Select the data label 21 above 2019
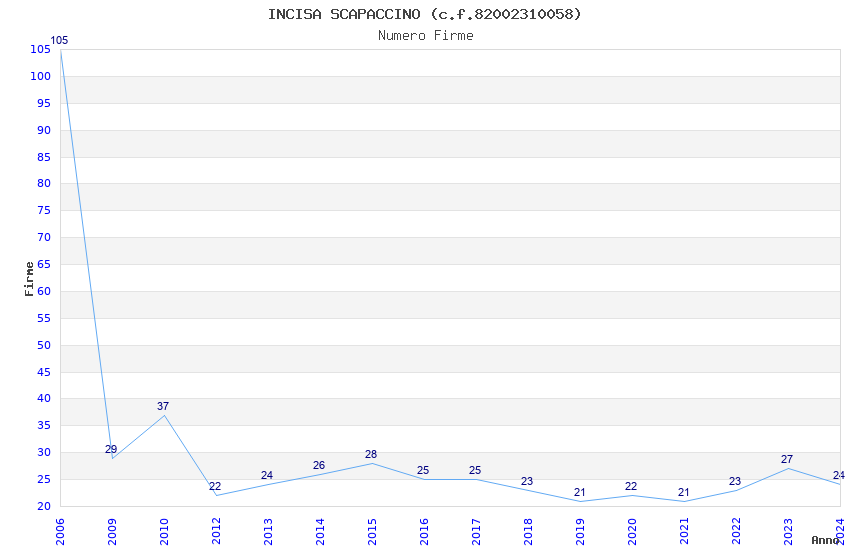The width and height of the screenshot is (850, 550). [579, 492]
